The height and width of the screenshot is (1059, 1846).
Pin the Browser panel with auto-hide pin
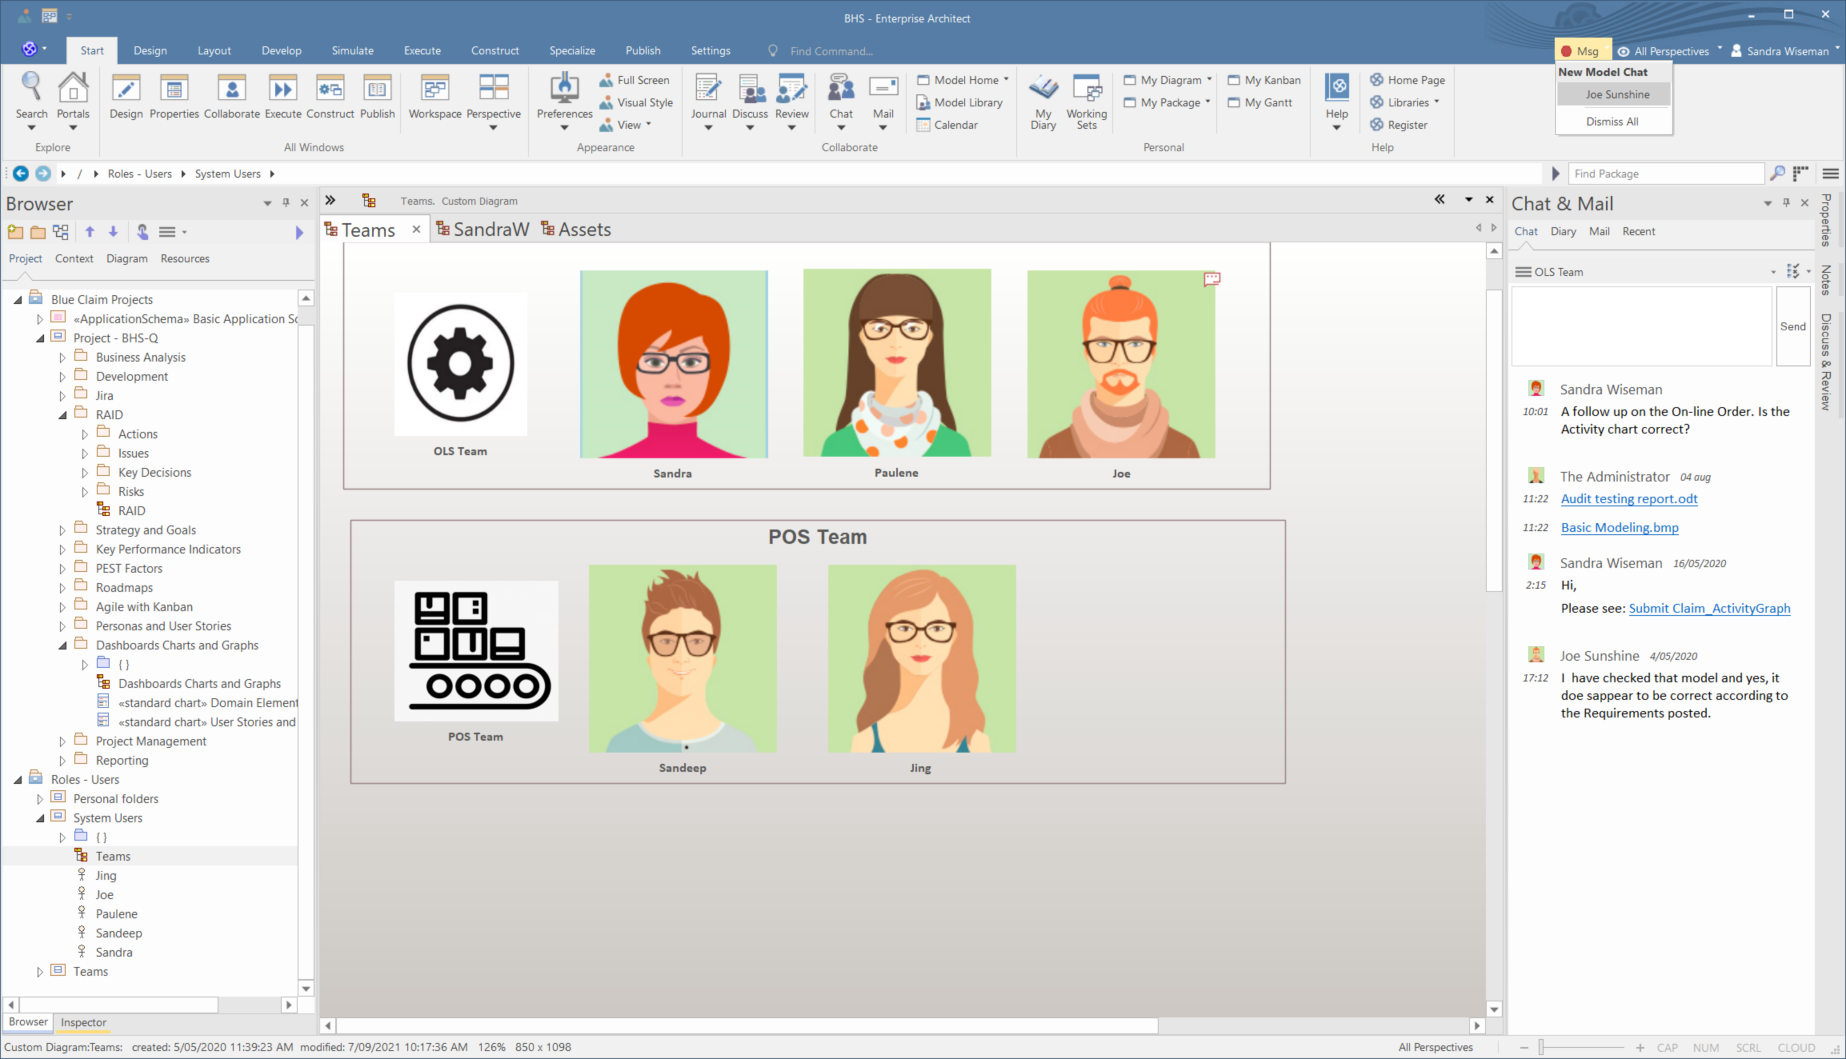[x=286, y=203]
